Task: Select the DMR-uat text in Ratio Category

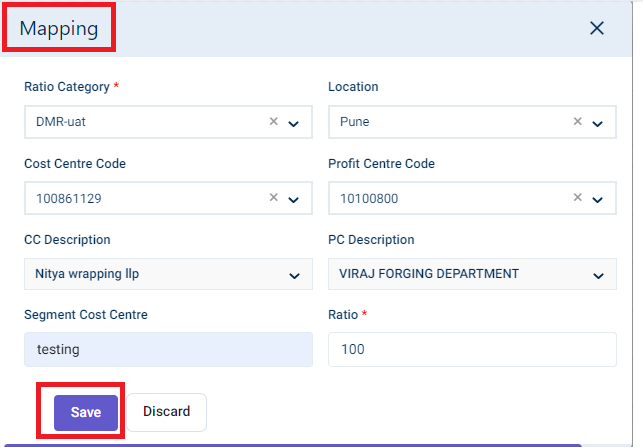Action: tap(61, 122)
